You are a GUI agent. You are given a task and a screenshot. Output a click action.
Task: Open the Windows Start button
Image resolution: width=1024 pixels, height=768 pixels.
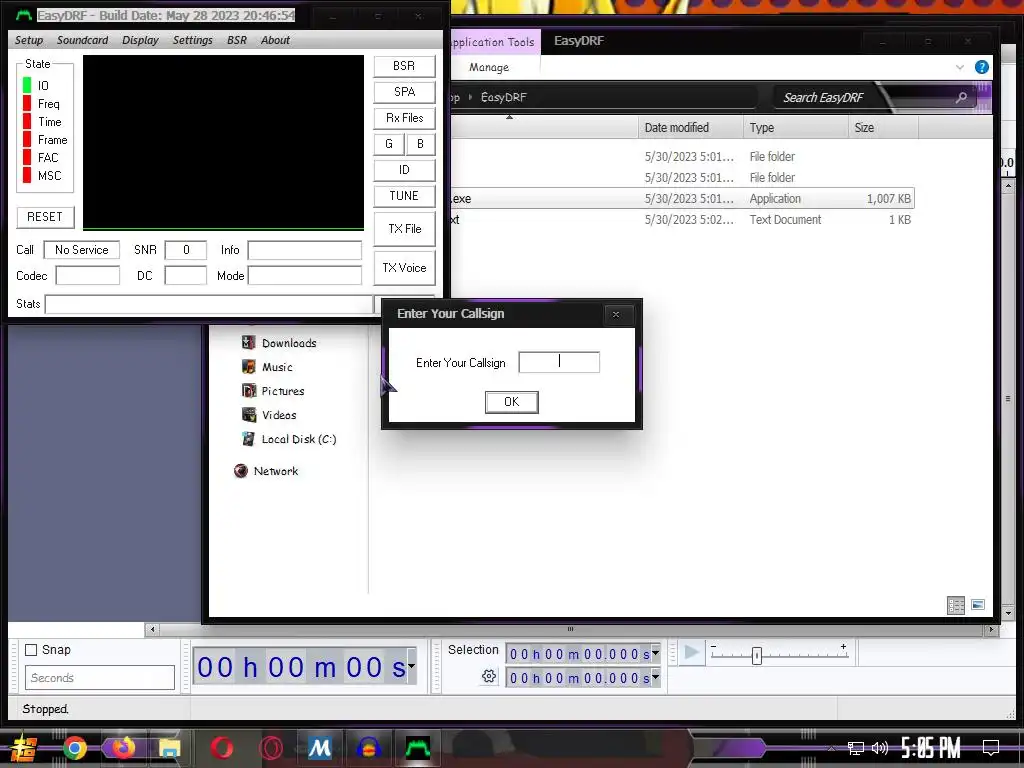pos(24,748)
